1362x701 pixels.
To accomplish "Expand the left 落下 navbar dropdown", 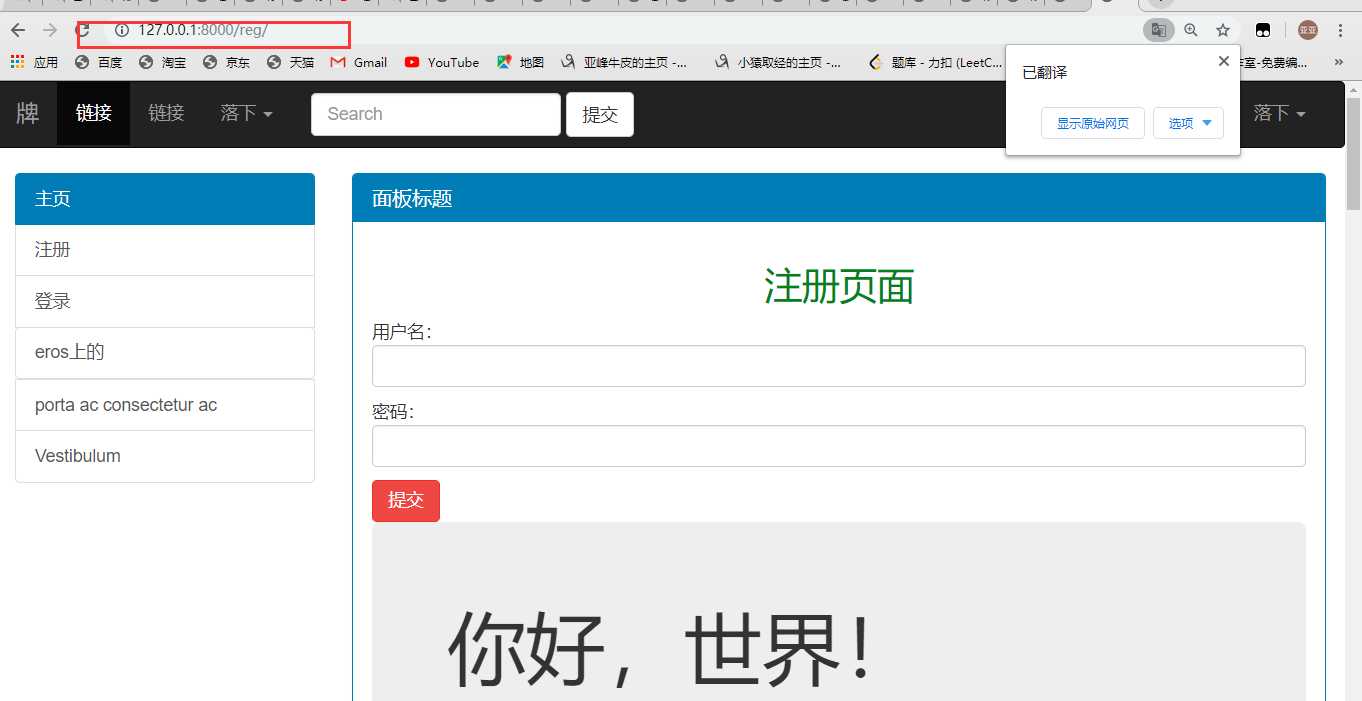I will (246, 113).
